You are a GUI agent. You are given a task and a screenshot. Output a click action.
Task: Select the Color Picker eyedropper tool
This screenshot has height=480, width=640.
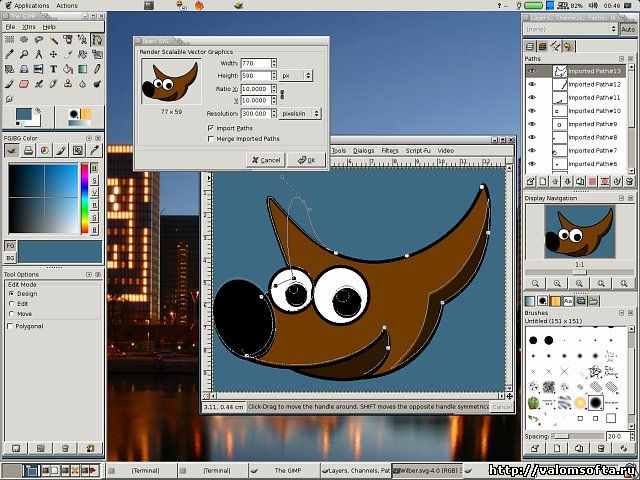[9, 54]
